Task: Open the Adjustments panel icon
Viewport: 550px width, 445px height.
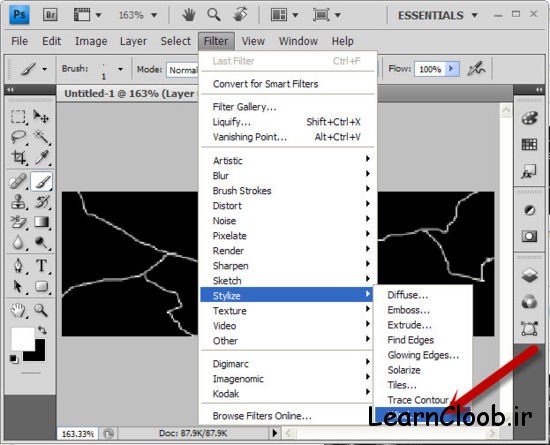Action: click(529, 210)
